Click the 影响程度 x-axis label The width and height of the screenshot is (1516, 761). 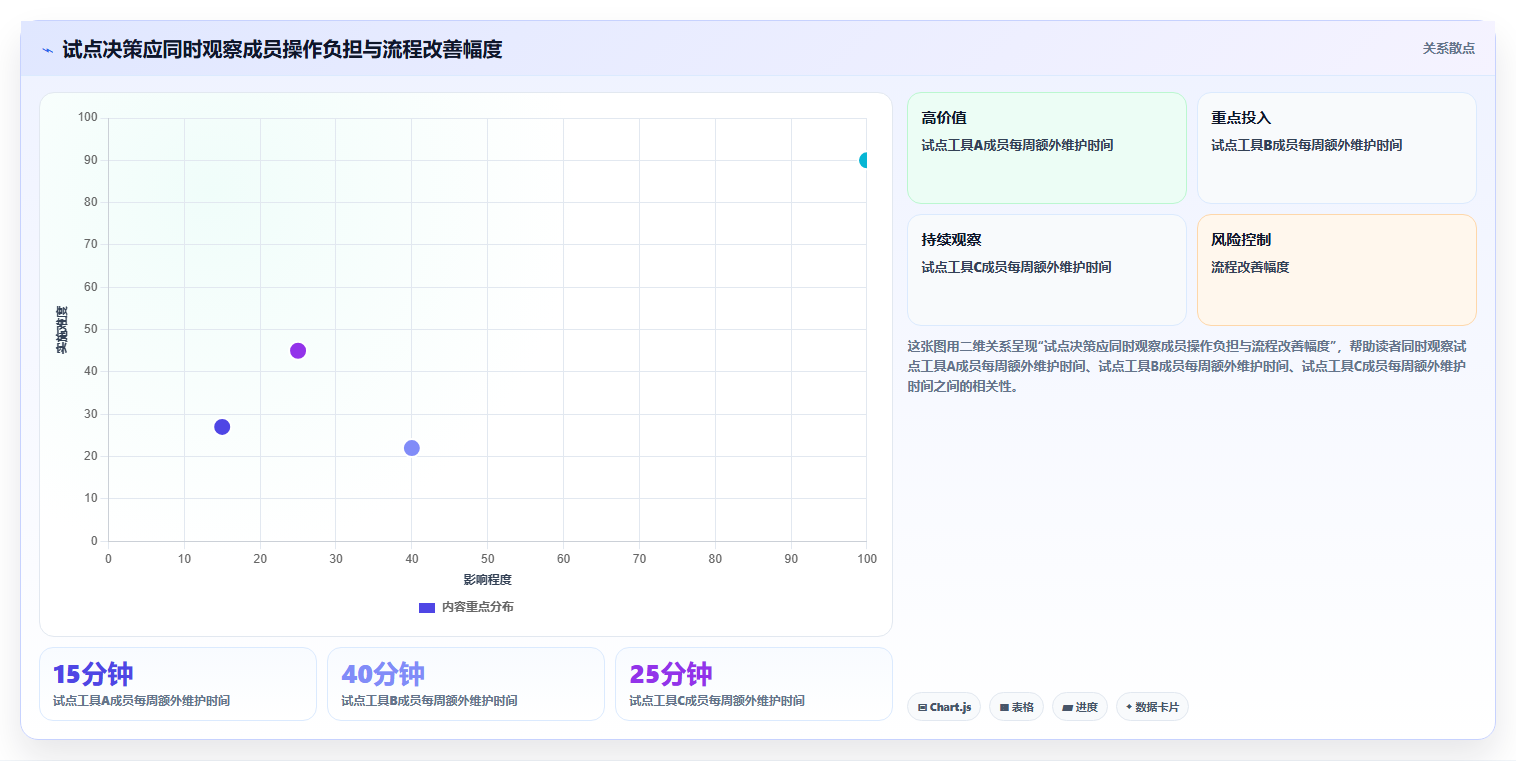487,580
